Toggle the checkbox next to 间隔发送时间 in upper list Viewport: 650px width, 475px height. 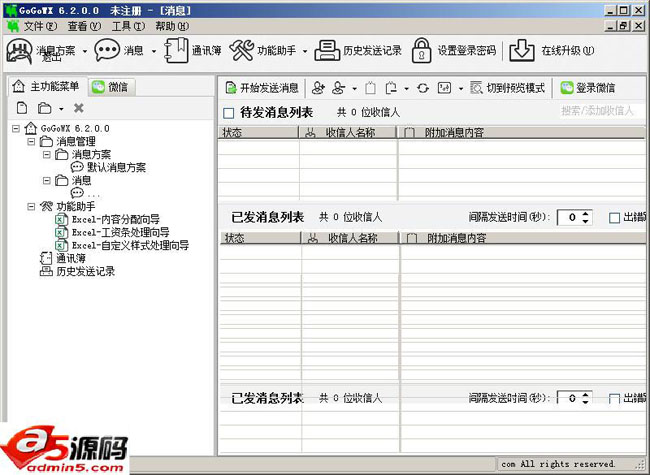click(614, 218)
